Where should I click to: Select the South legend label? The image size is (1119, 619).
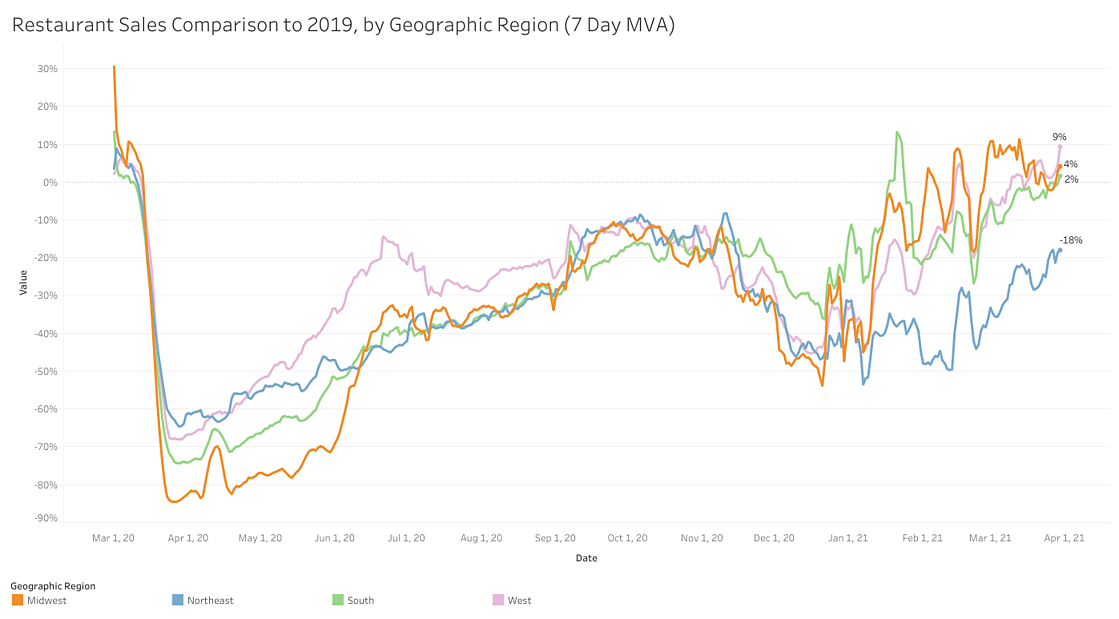pos(361,600)
